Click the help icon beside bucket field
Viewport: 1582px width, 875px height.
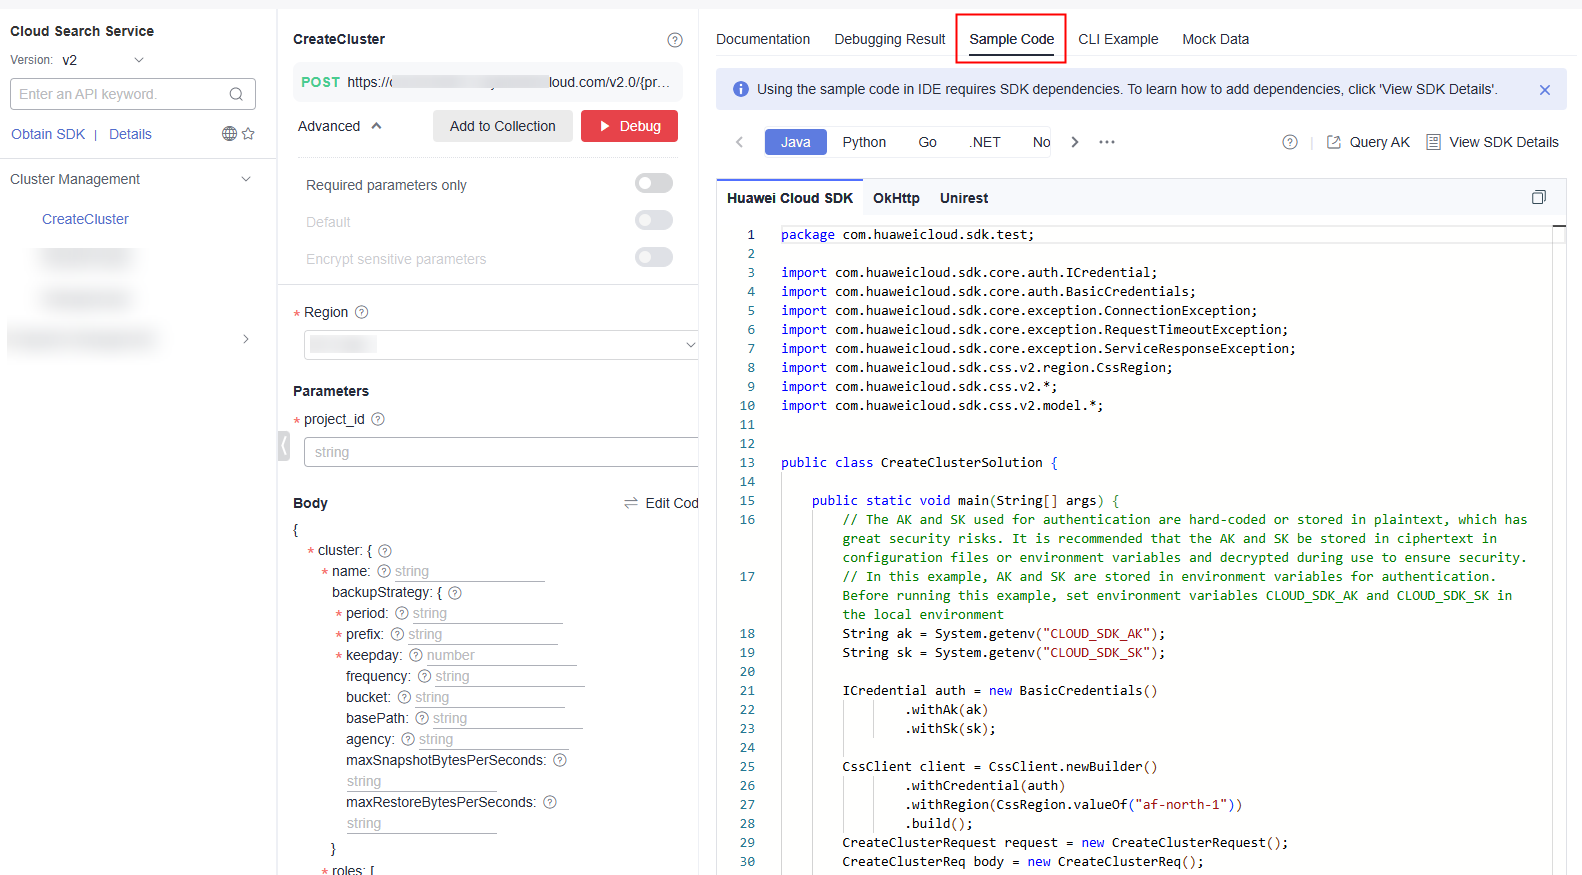[404, 697]
